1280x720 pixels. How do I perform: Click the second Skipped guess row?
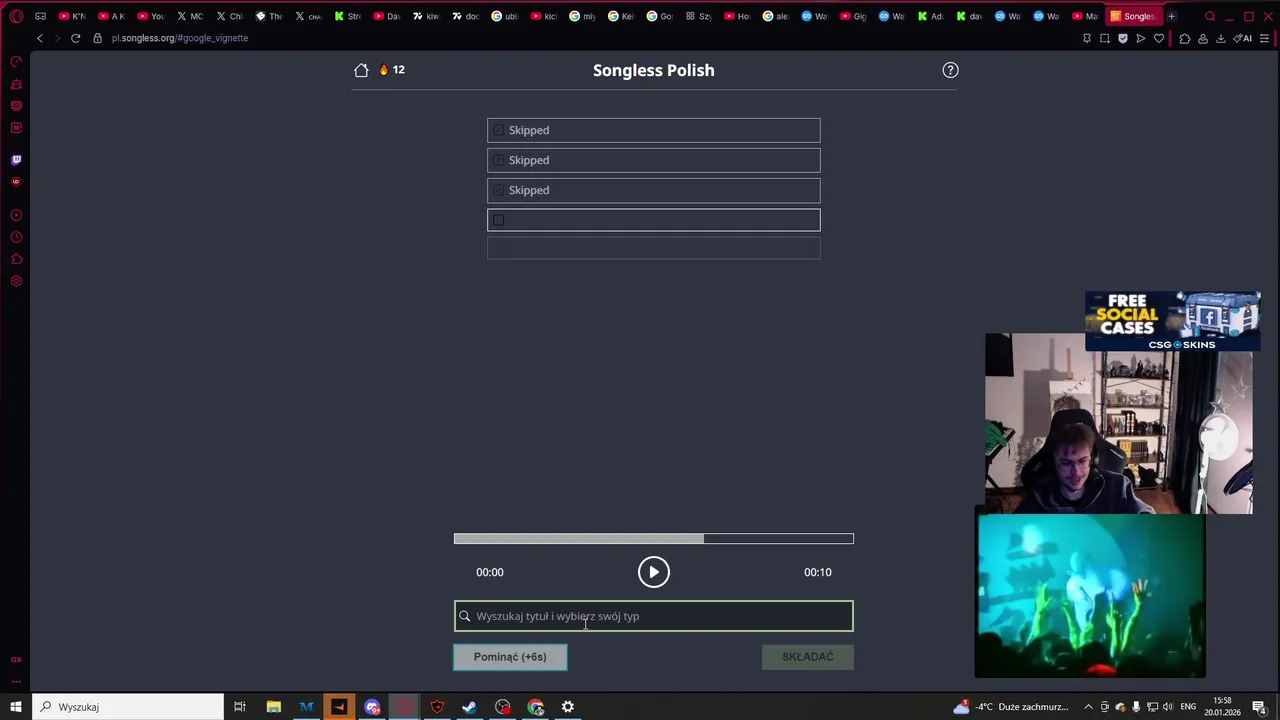click(654, 160)
